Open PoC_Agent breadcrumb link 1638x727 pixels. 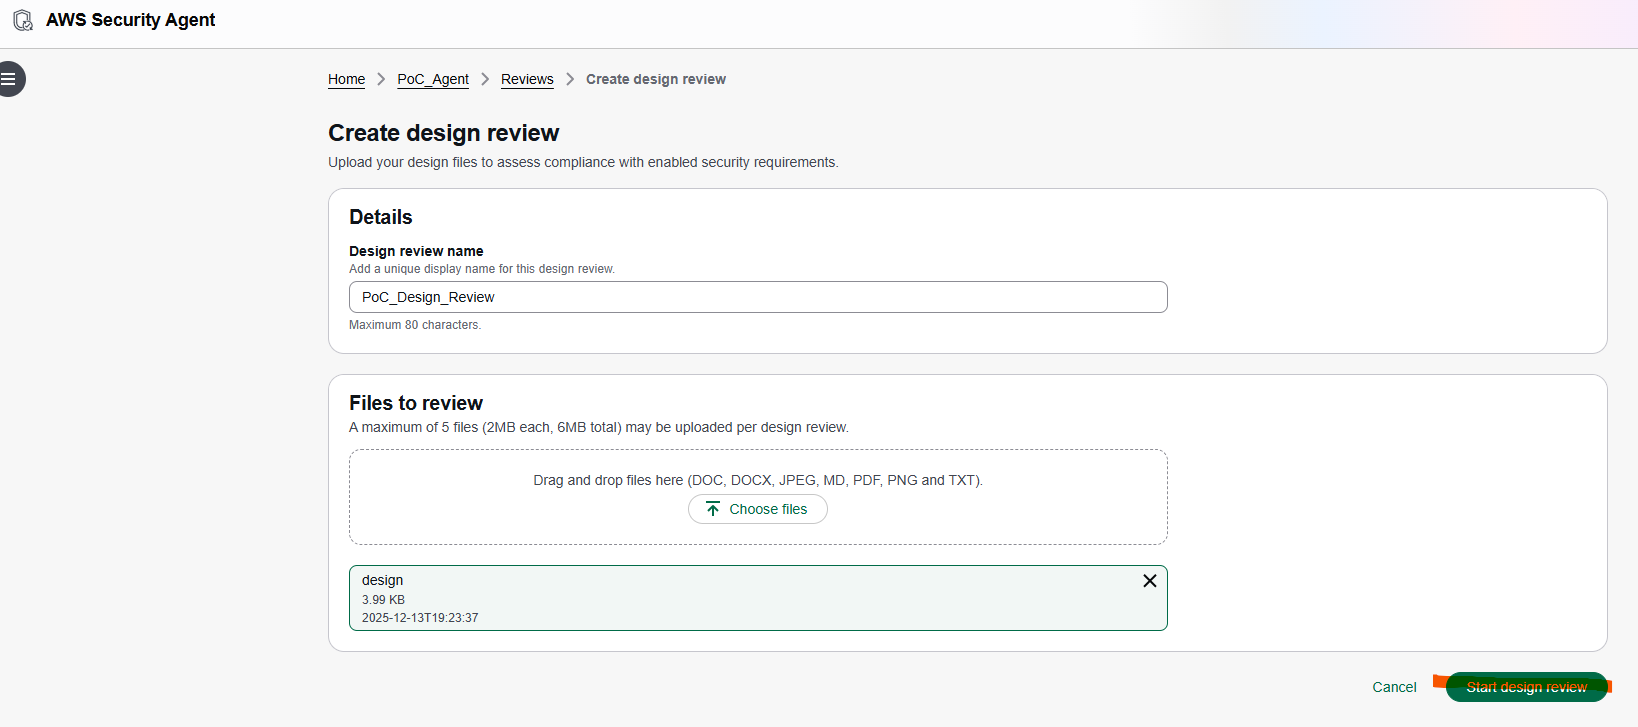pos(433,79)
